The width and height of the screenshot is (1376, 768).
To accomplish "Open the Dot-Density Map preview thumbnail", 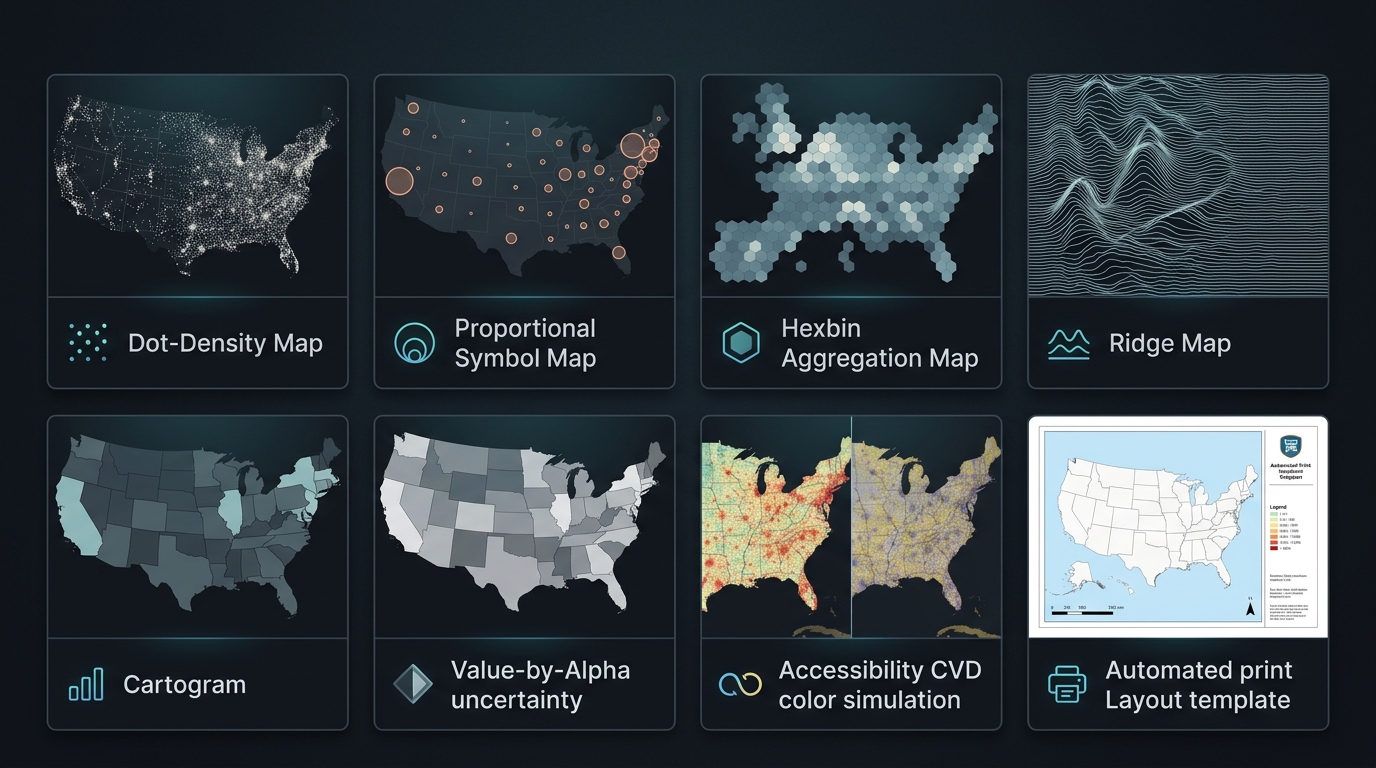I will tap(198, 186).
